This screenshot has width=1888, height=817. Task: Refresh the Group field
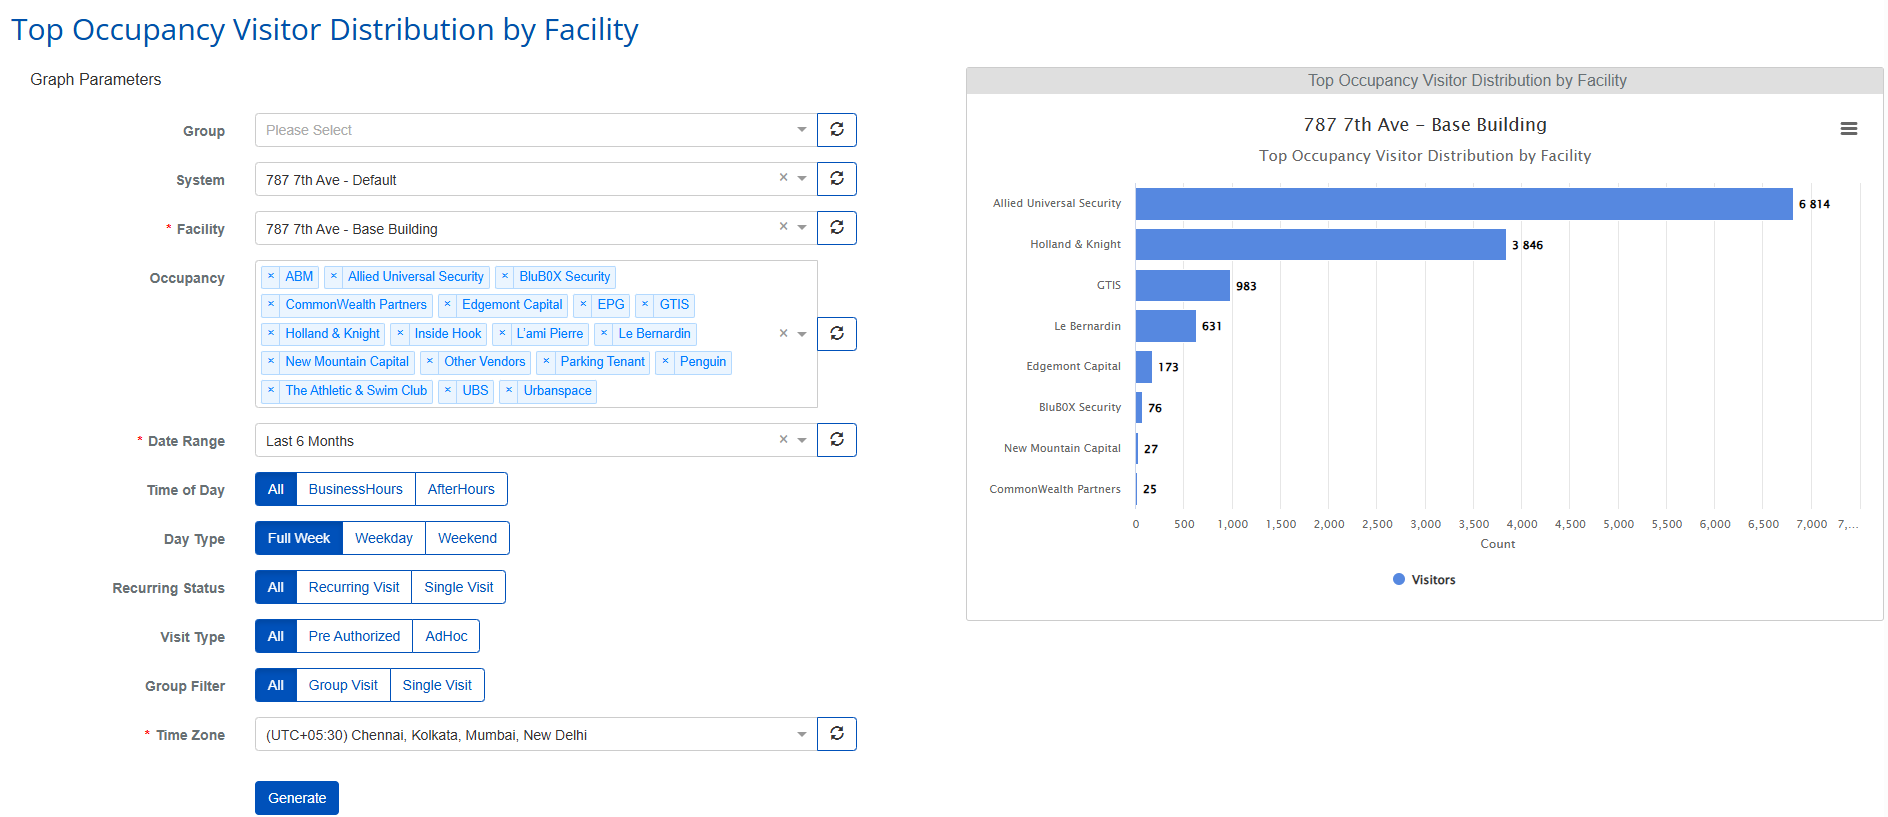[x=837, y=130]
